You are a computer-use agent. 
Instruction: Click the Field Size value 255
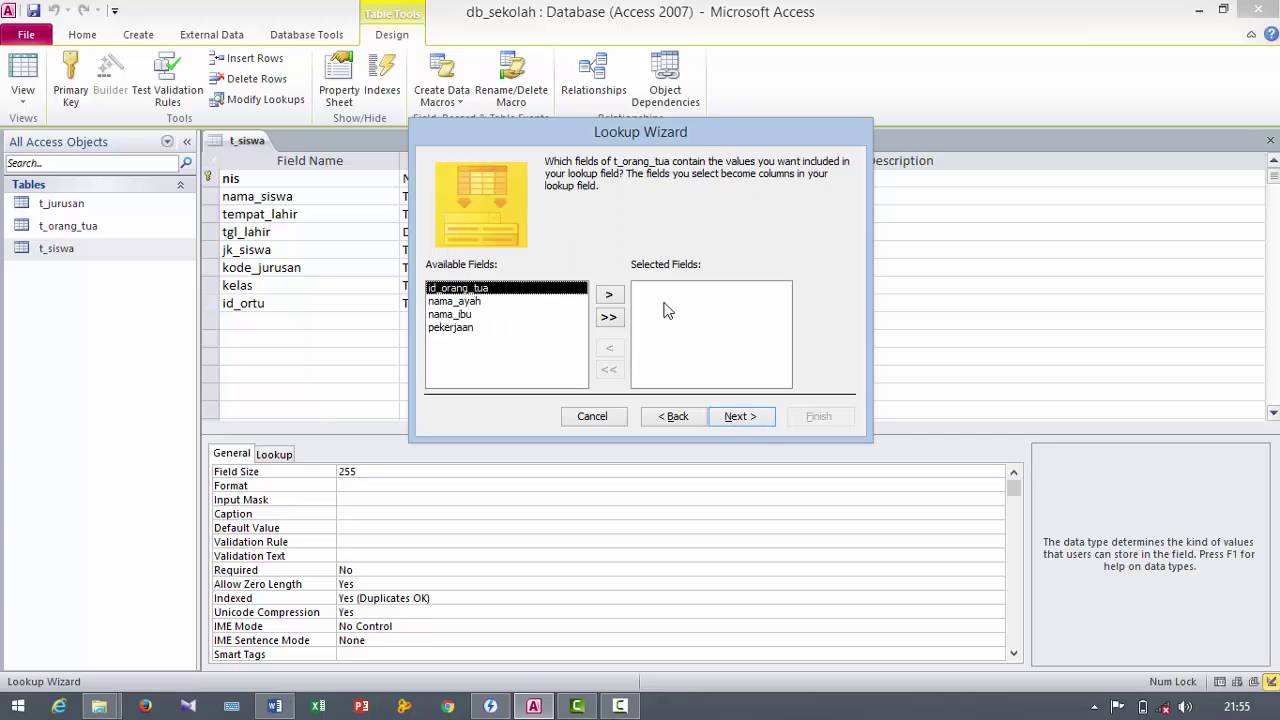pos(670,472)
